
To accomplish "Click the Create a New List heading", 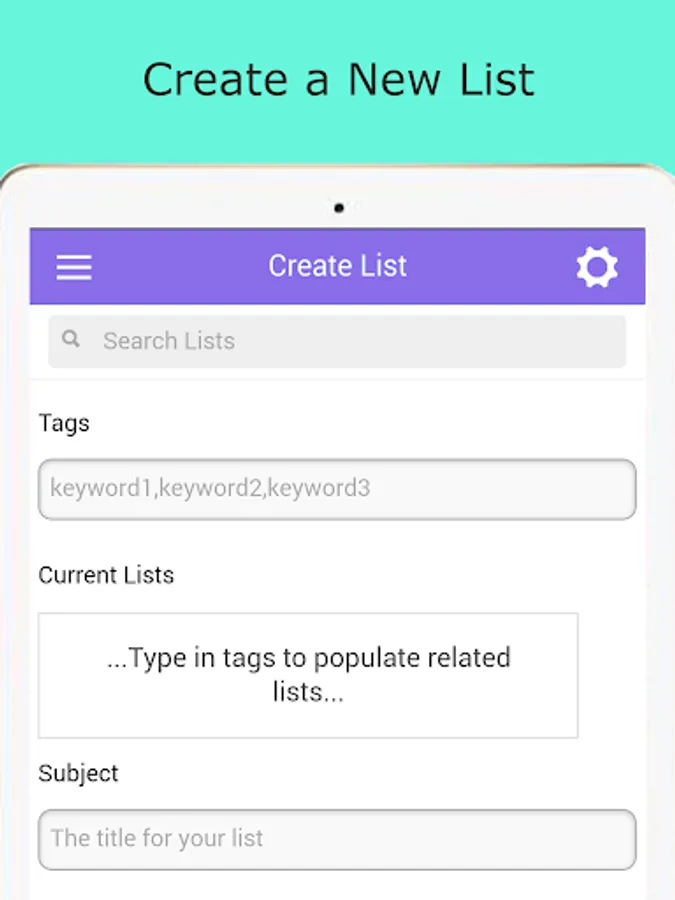I will 338,80.
